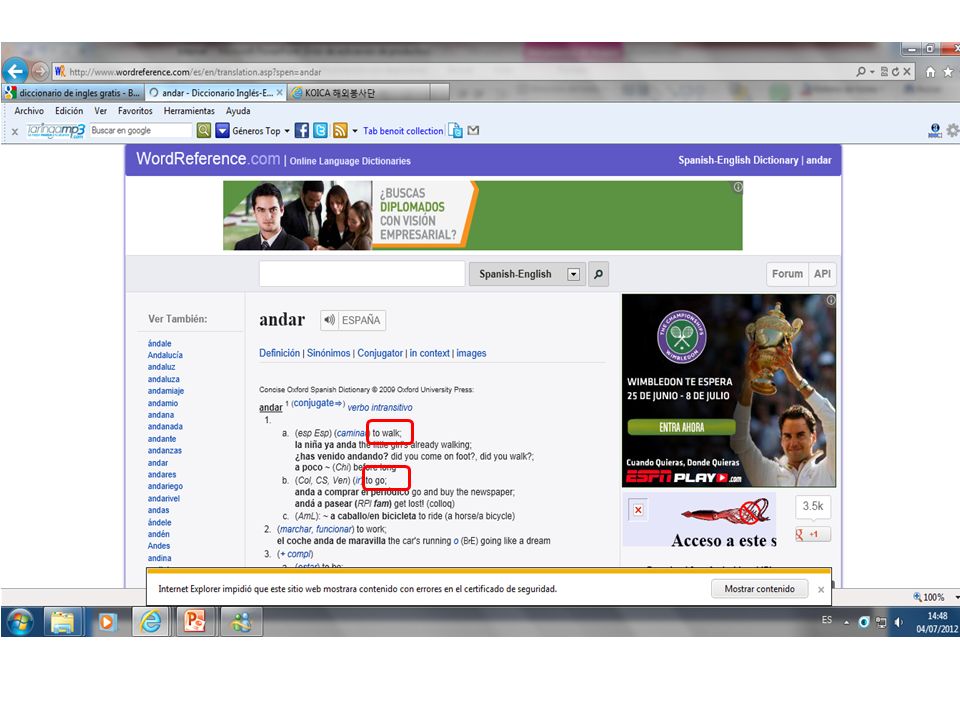Click the Google +1 button
The height and width of the screenshot is (720, 960).
(x=812, y=534)
